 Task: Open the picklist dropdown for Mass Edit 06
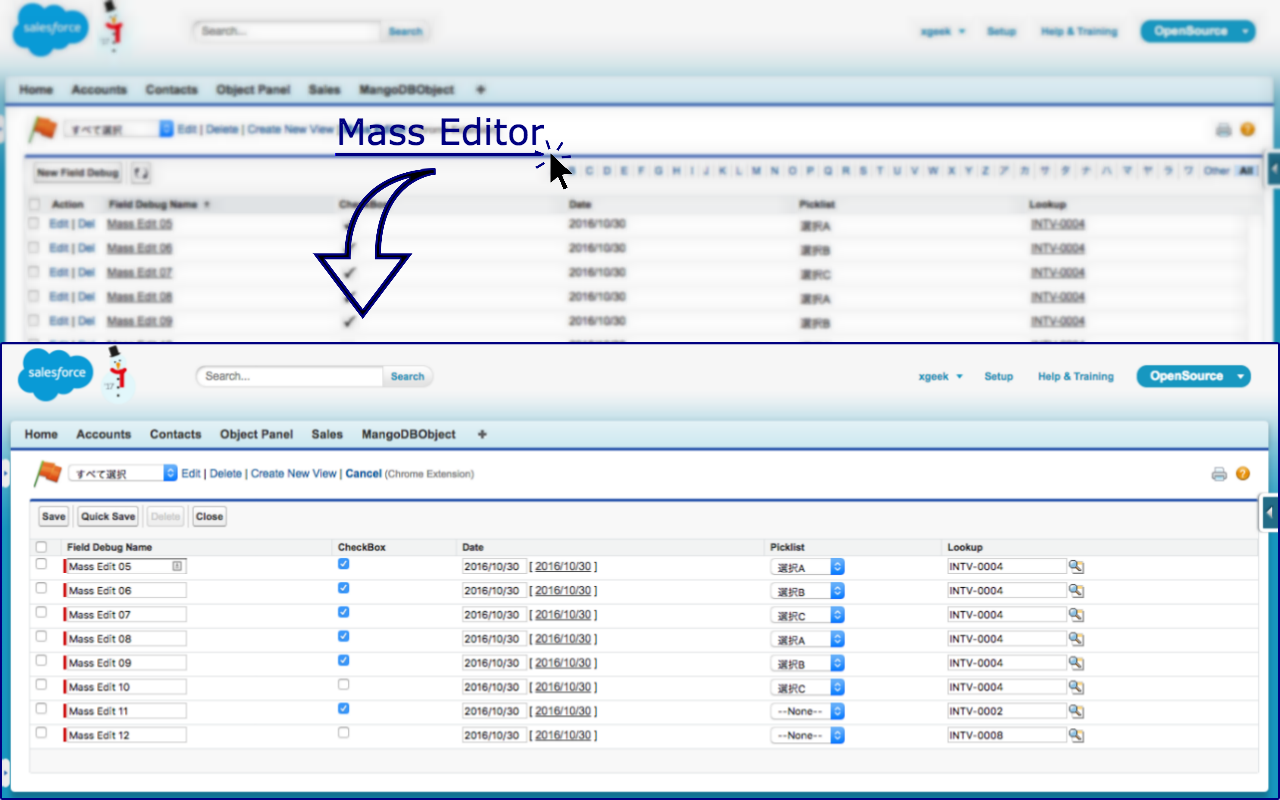click(x=808, y=591)
